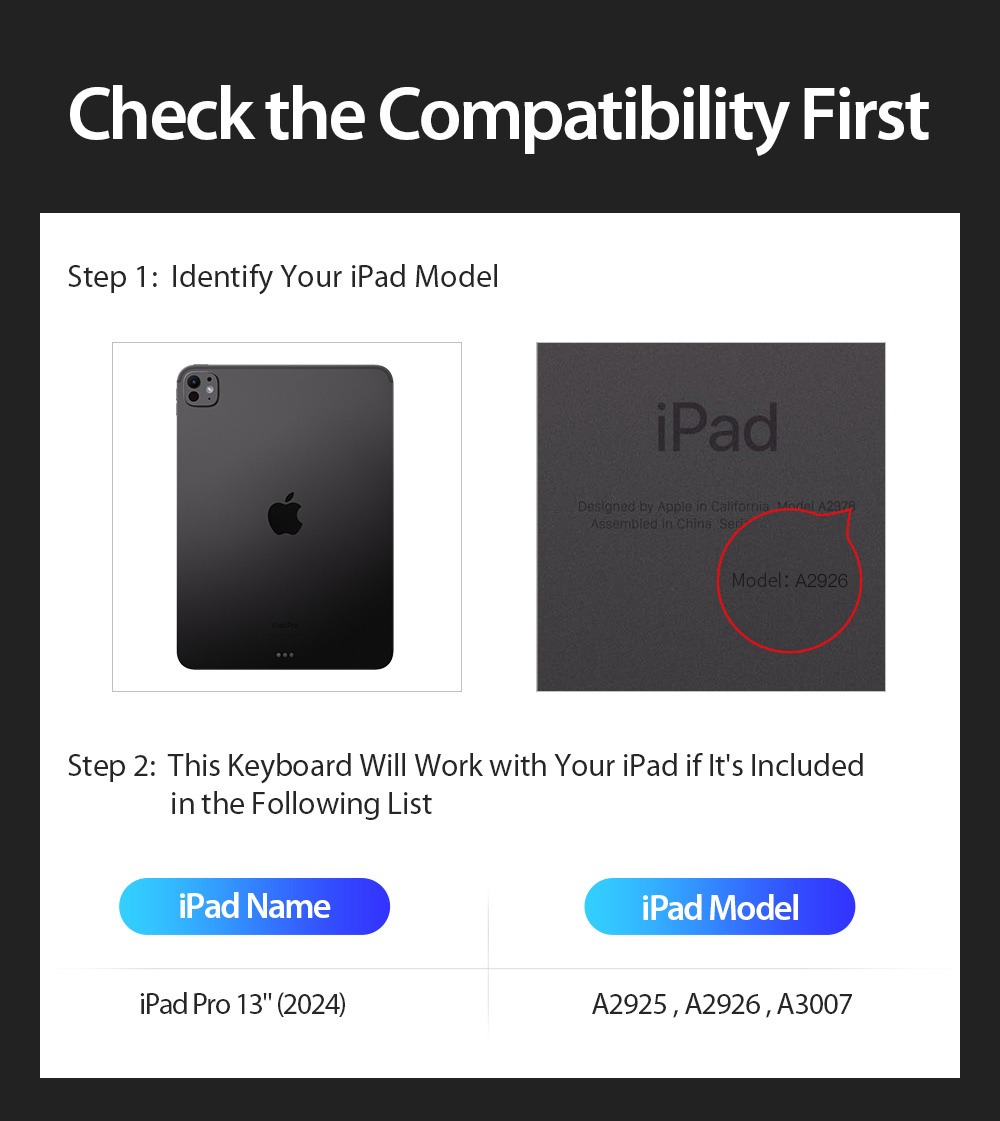The image size is (1000, 1121).
Task: Click the Check the Compatibility First heading
Action: tap(499, 115)
